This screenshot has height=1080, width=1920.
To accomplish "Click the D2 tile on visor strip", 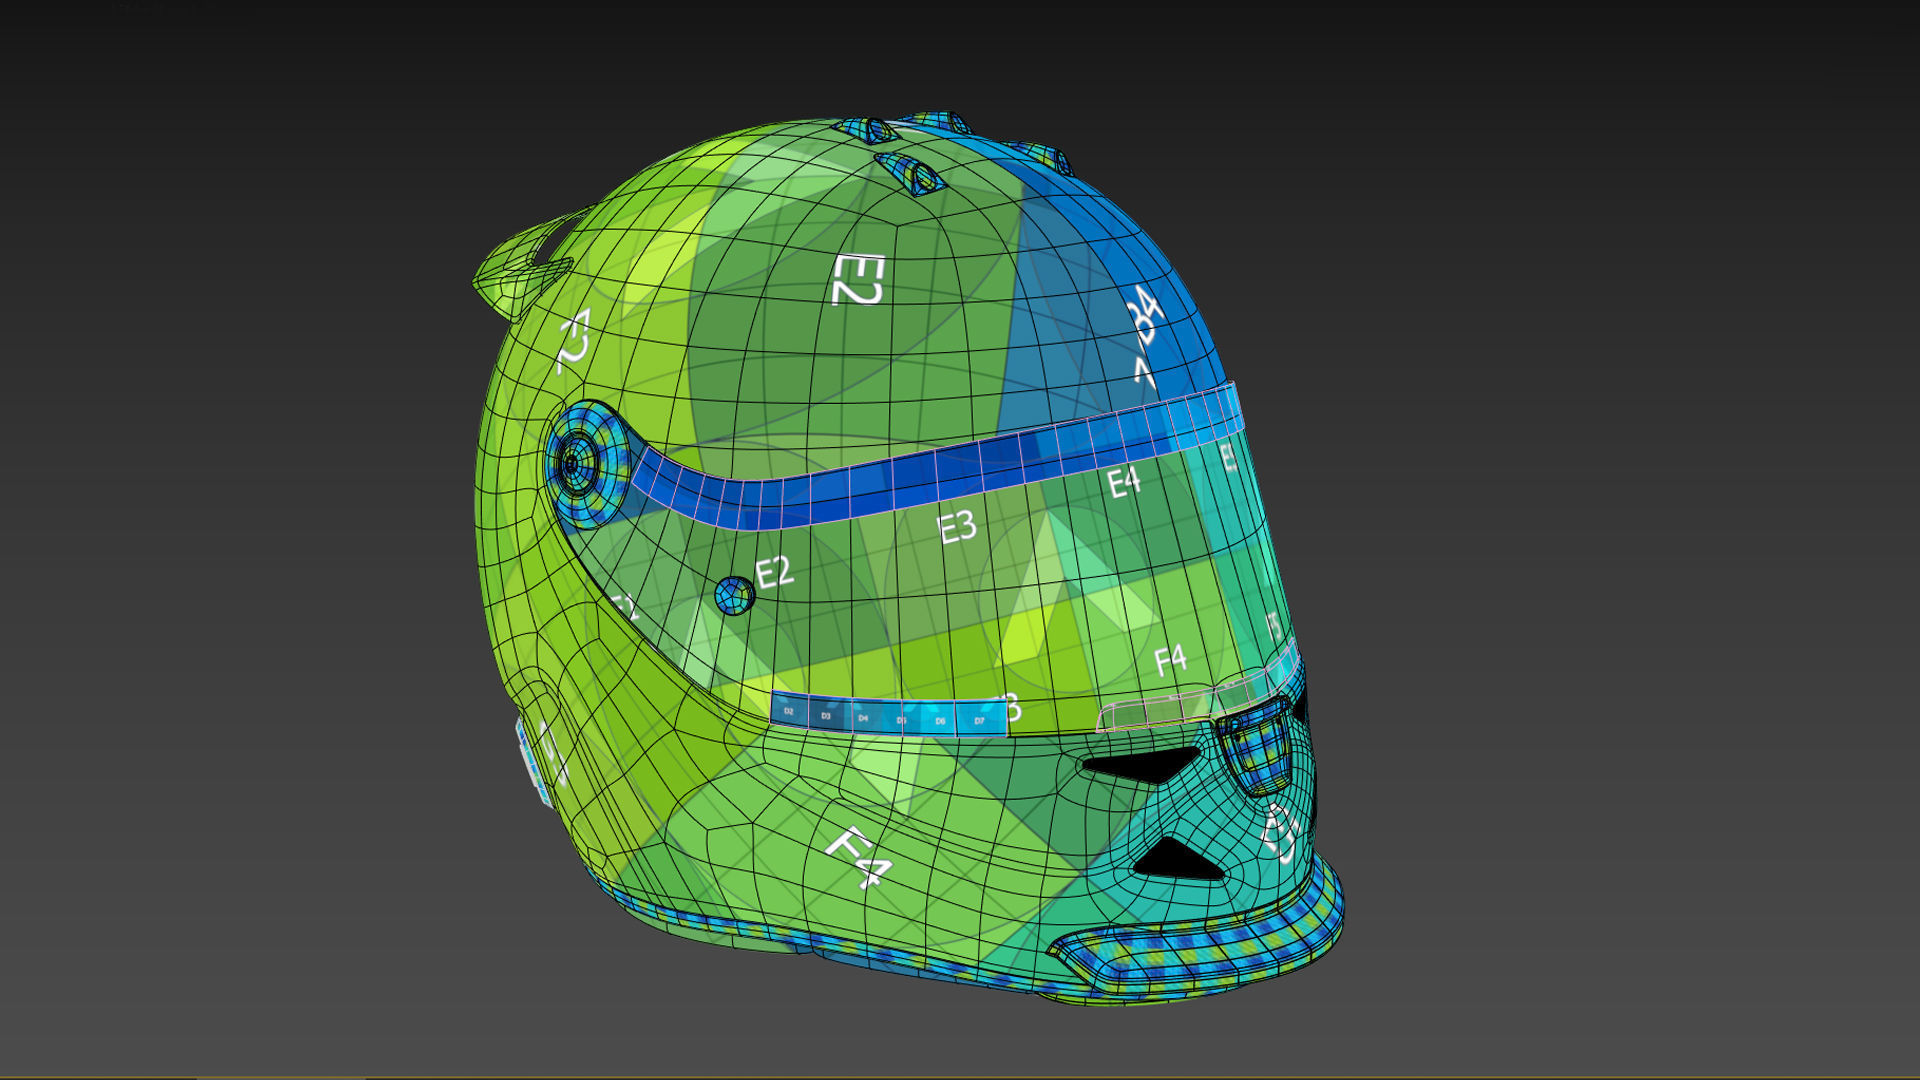I will coord(789,711).
